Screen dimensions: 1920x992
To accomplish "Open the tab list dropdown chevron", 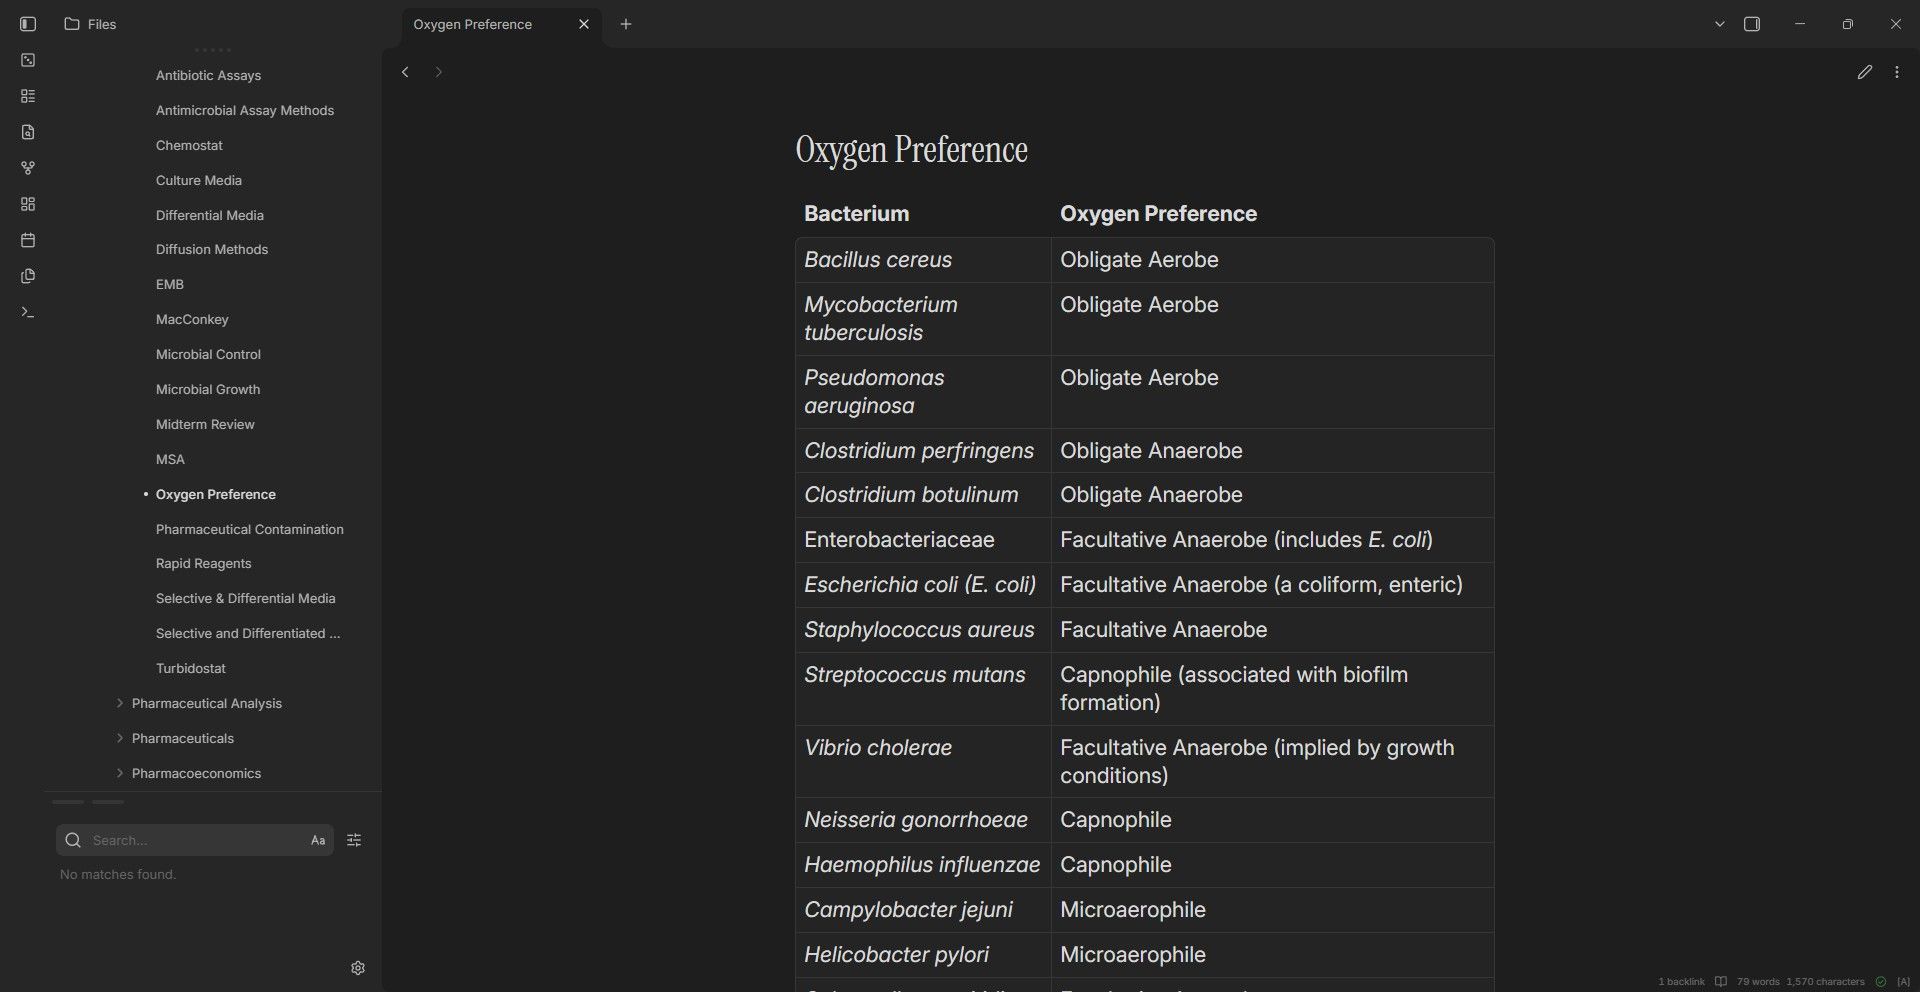I will pos(1720,24).
